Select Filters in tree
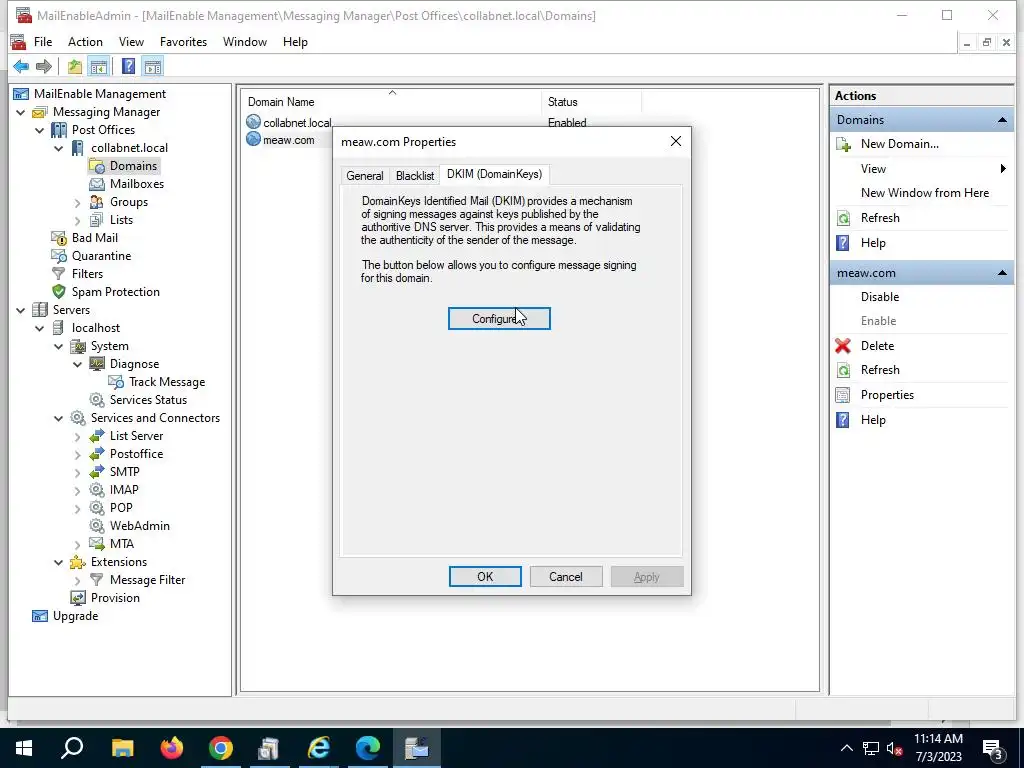The image size is (1024, 768). (88, 274)
